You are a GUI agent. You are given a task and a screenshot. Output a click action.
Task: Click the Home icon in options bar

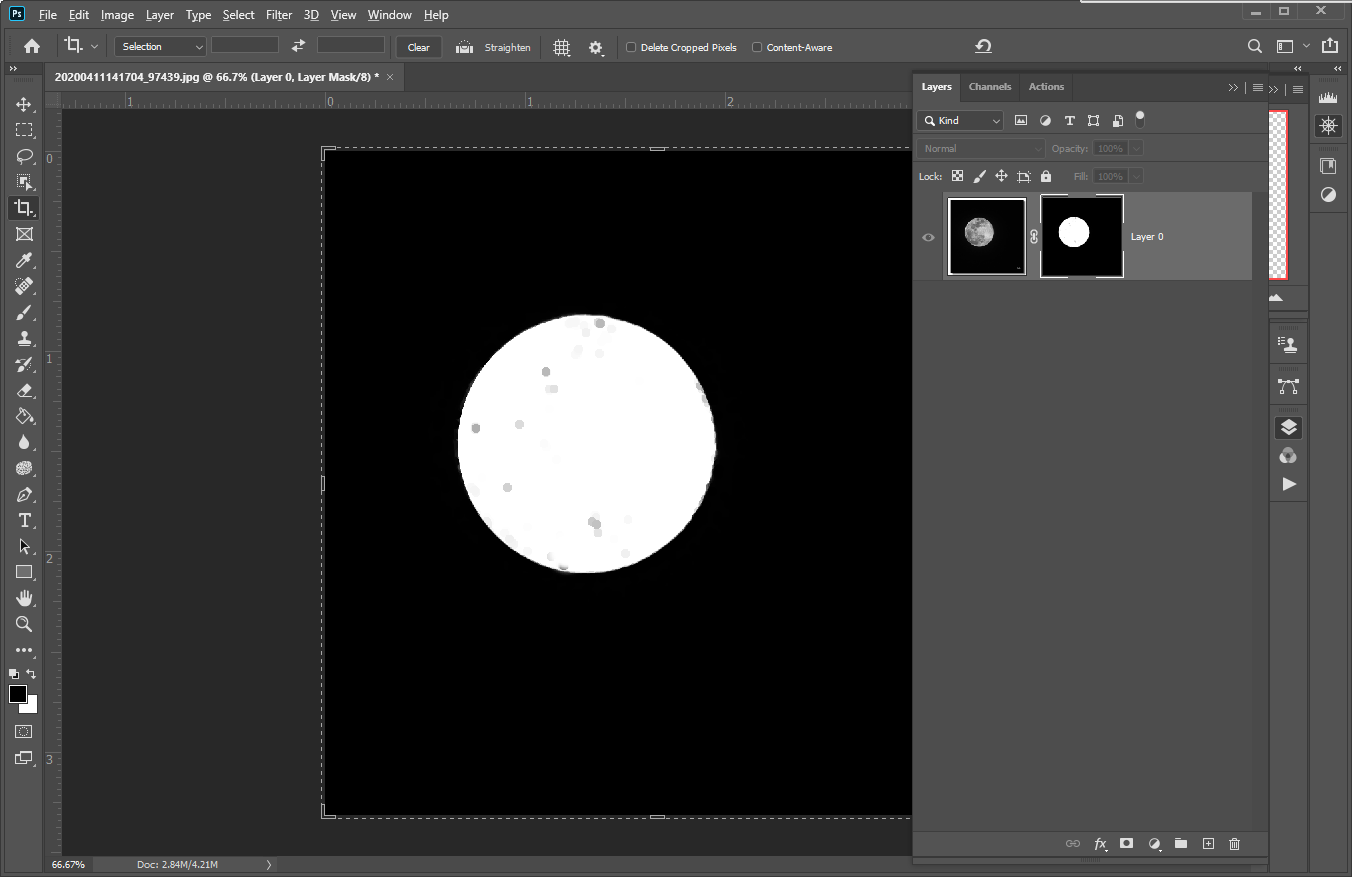[x=32, y=46]
